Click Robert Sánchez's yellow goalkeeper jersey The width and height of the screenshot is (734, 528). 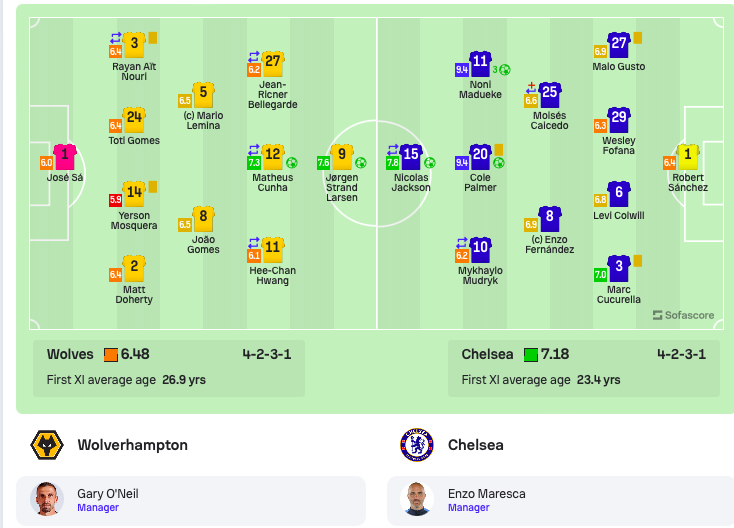click(x=688, y=156)
